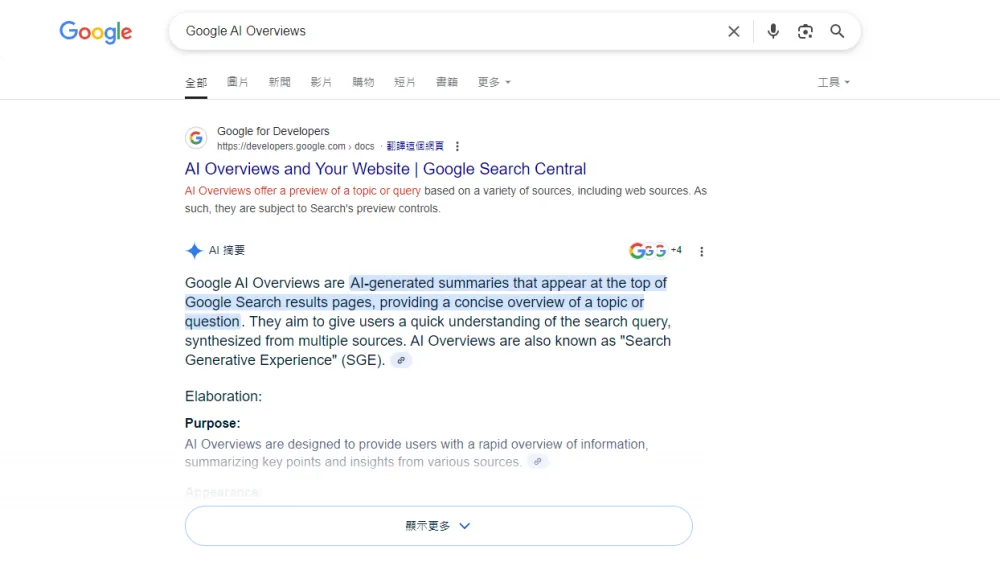Click the Google for Developers favicon

(x=196, y=138)
